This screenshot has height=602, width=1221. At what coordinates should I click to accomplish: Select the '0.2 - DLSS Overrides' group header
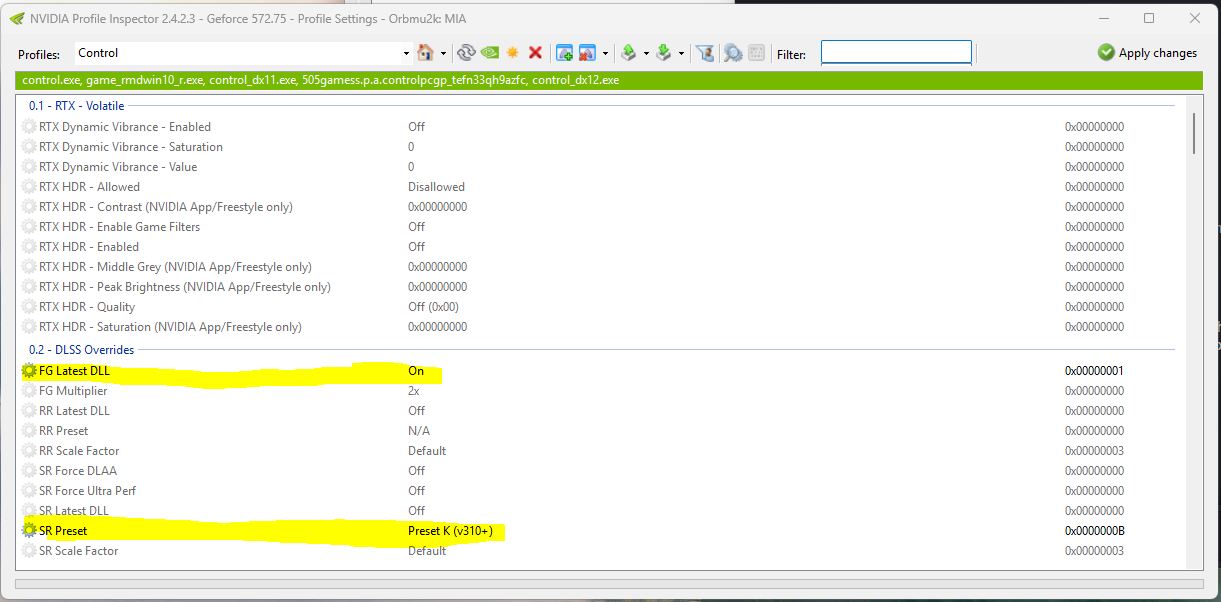coord(81,350)
